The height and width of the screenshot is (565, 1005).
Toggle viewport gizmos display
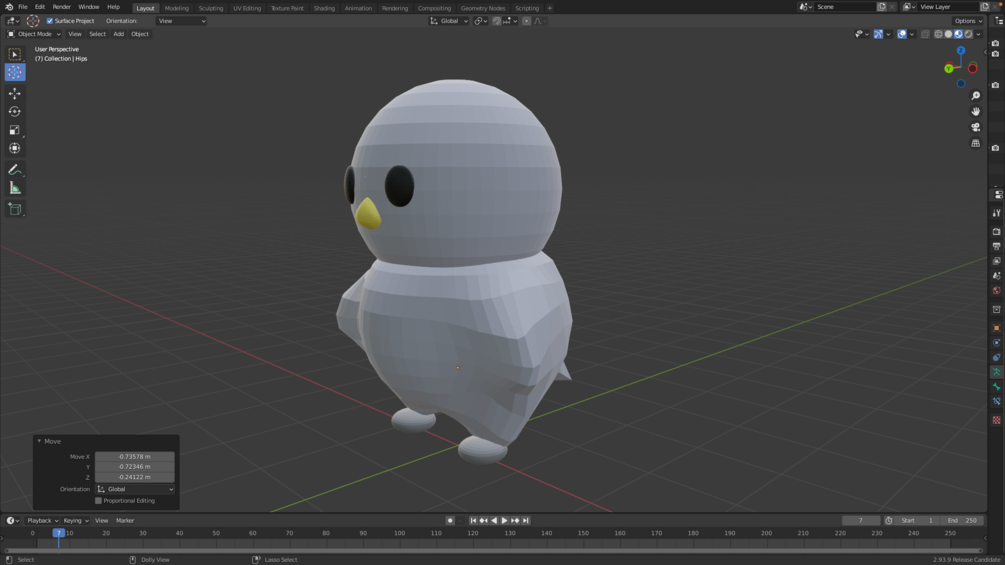click(x=878, y=34)
